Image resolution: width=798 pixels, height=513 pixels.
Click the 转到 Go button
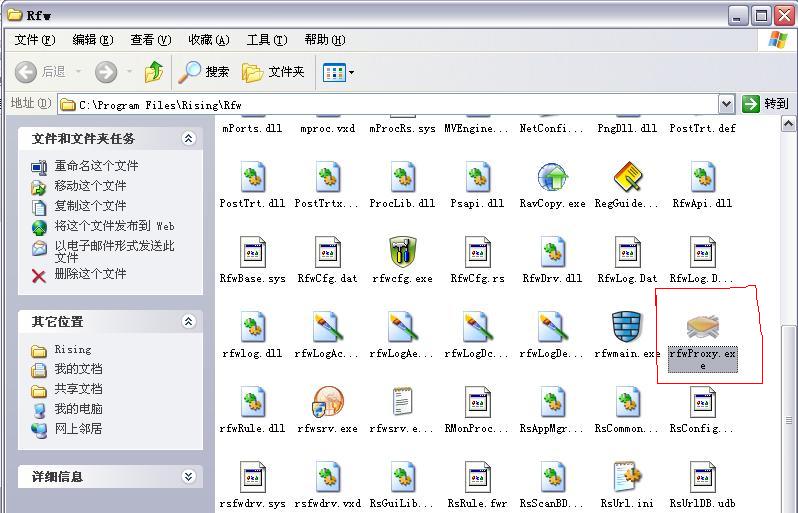765,104
